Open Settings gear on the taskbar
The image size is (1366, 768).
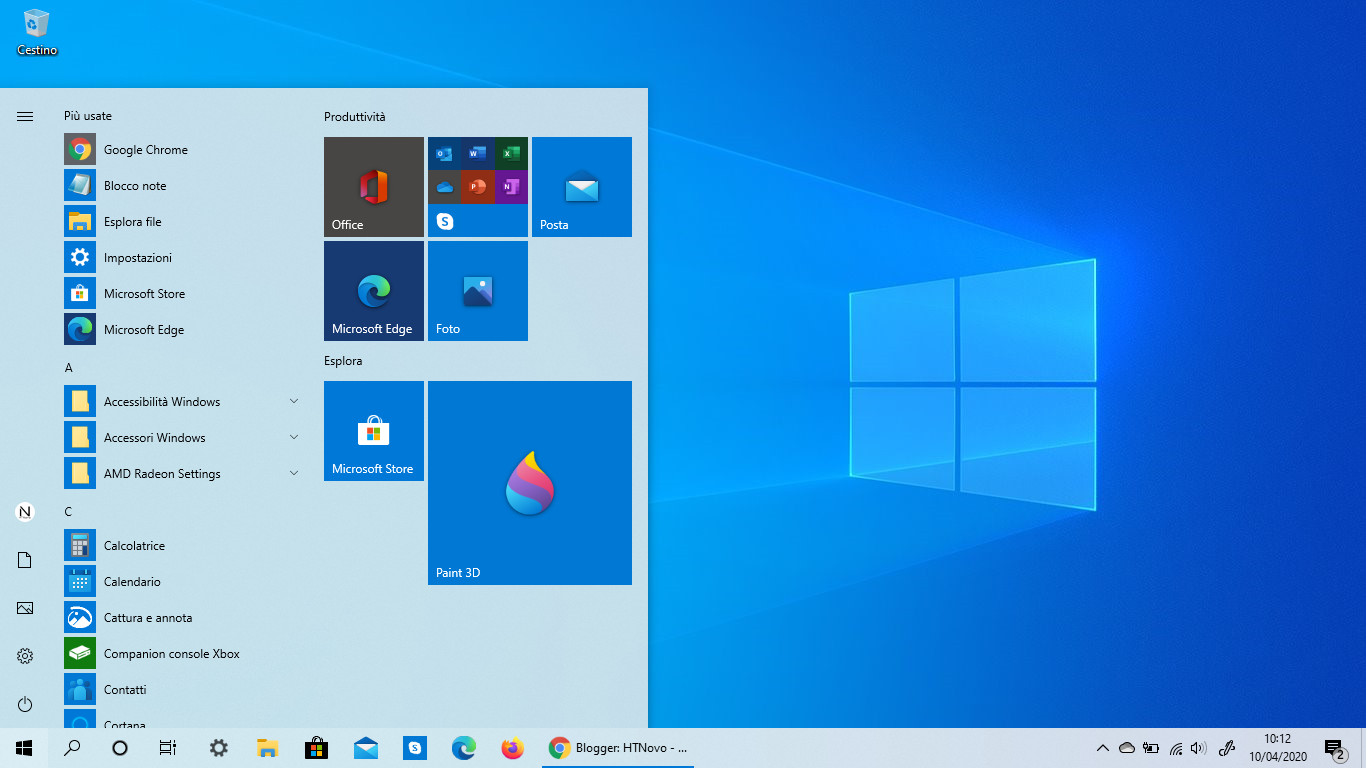point(218,748)
